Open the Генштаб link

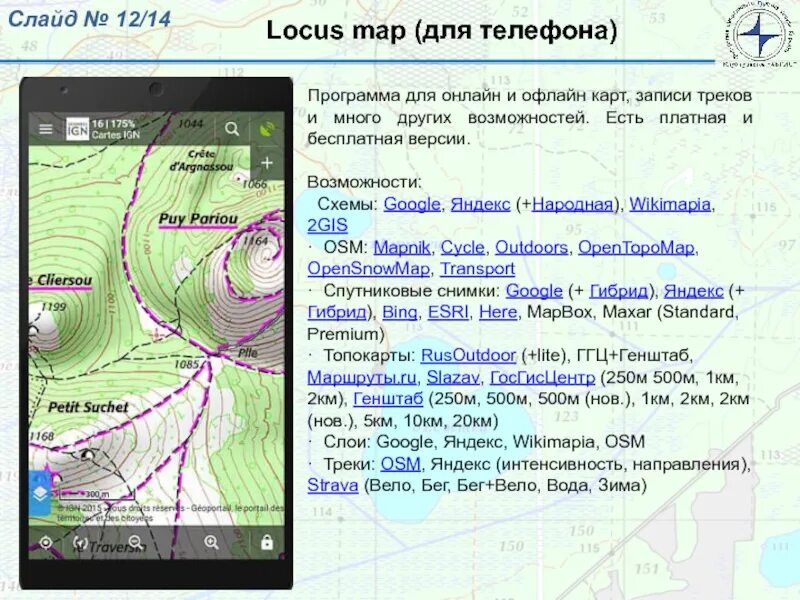point(388,399)
